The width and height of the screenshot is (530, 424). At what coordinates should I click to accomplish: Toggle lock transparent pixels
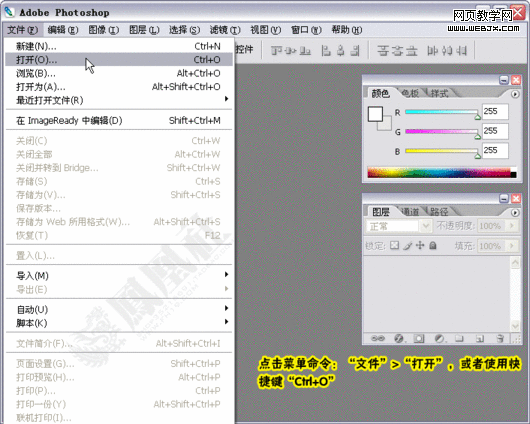(394, 245)
